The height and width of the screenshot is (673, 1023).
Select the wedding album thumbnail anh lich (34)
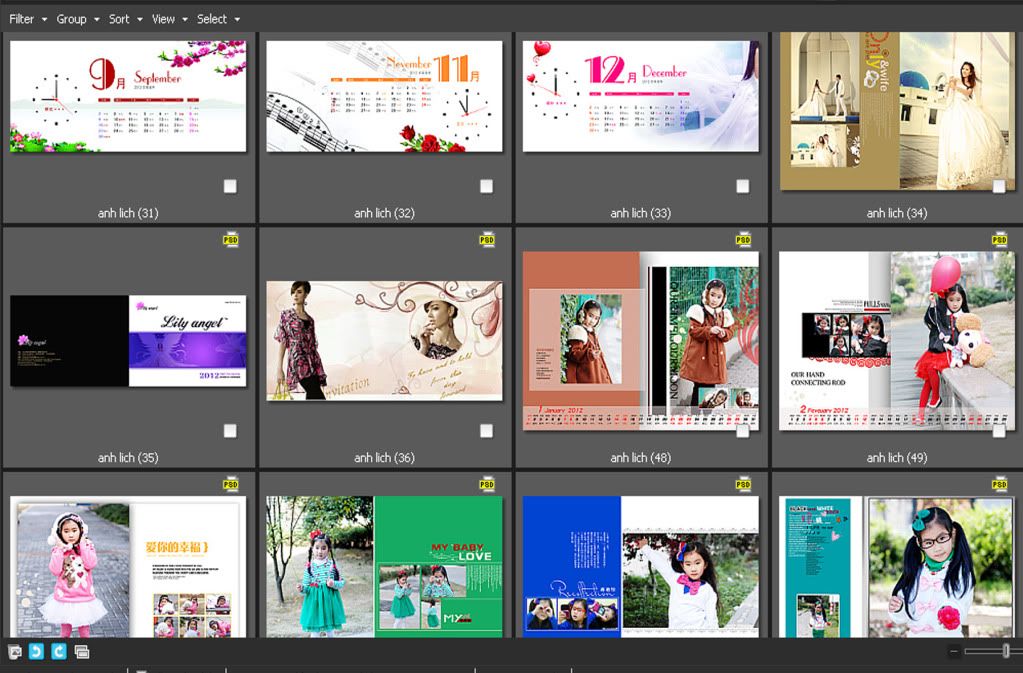pyautogui.click(x=897, y=111)
